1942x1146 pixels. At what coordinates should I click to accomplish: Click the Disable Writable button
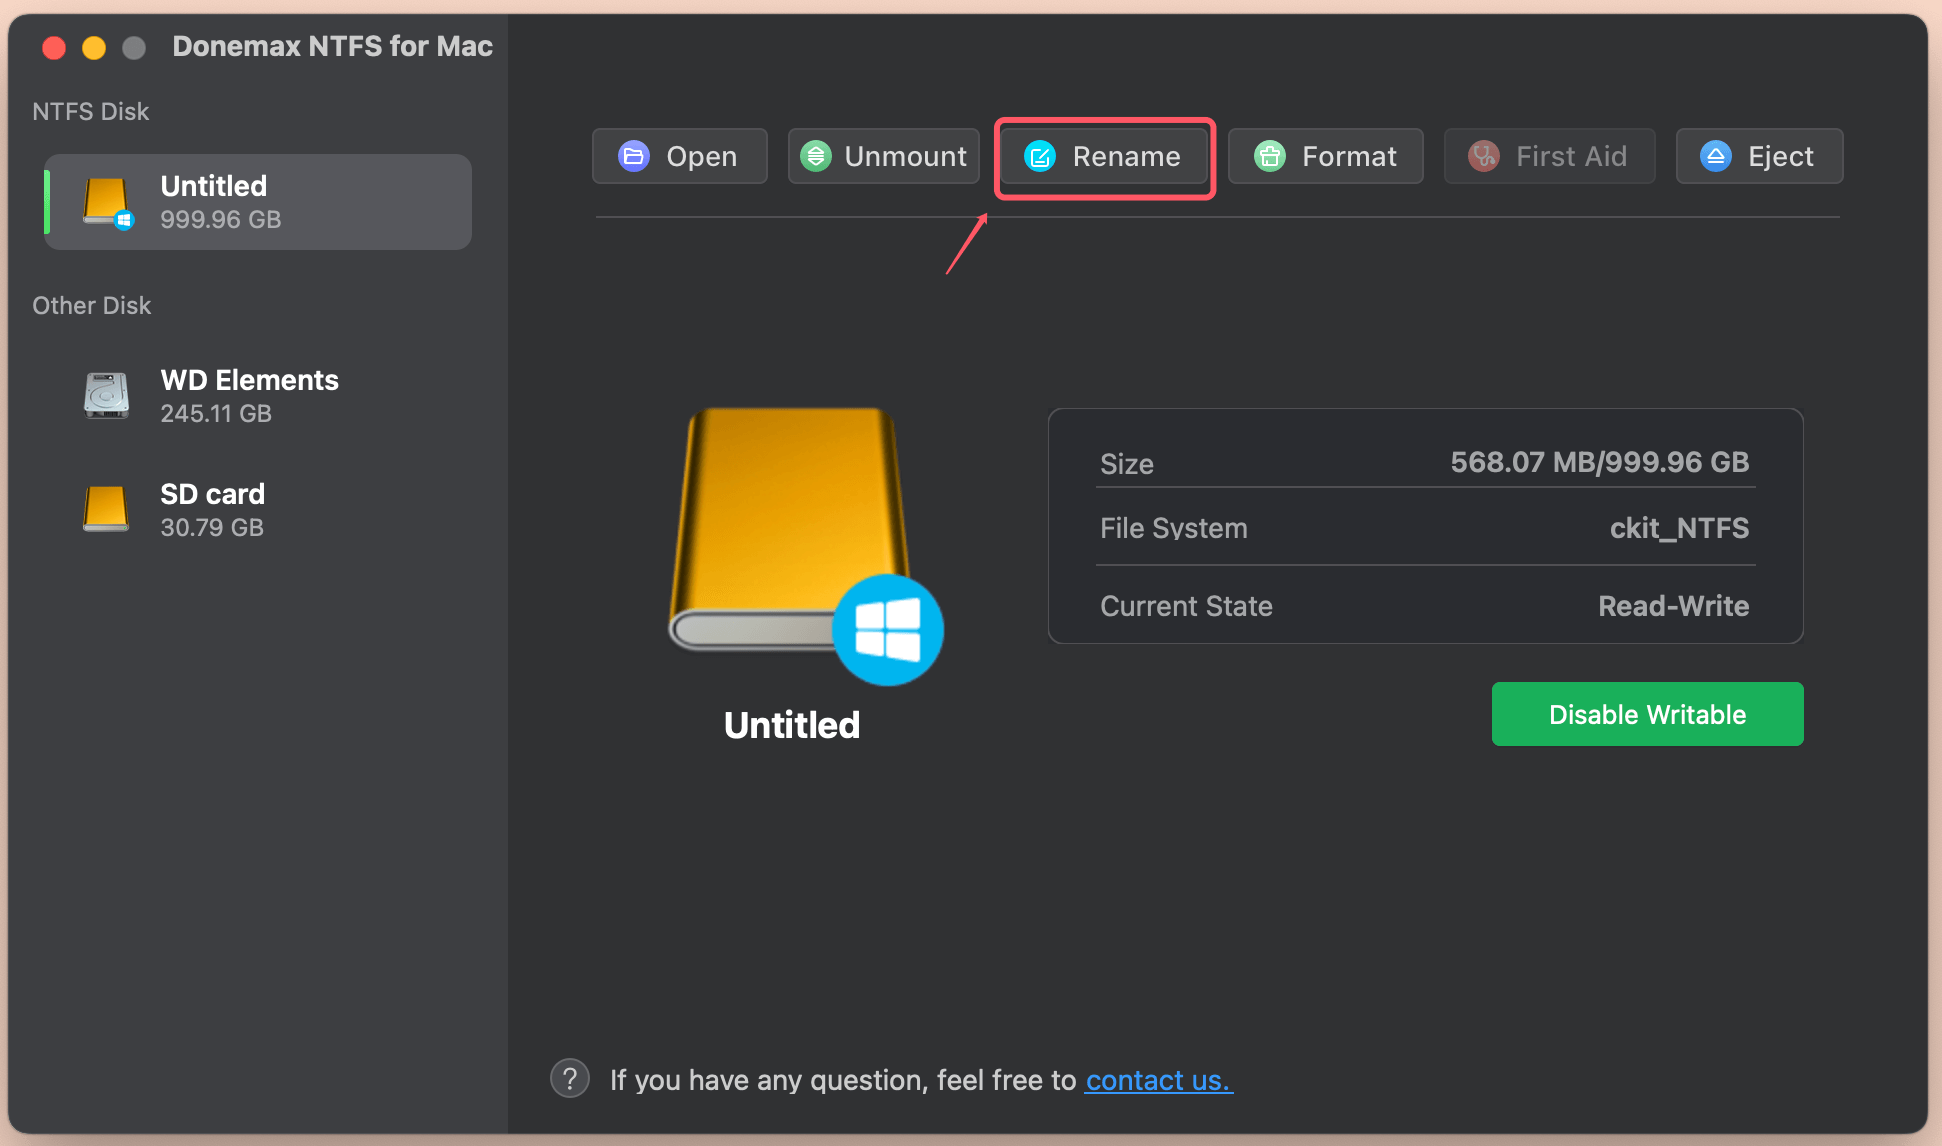click(1646, 714)
